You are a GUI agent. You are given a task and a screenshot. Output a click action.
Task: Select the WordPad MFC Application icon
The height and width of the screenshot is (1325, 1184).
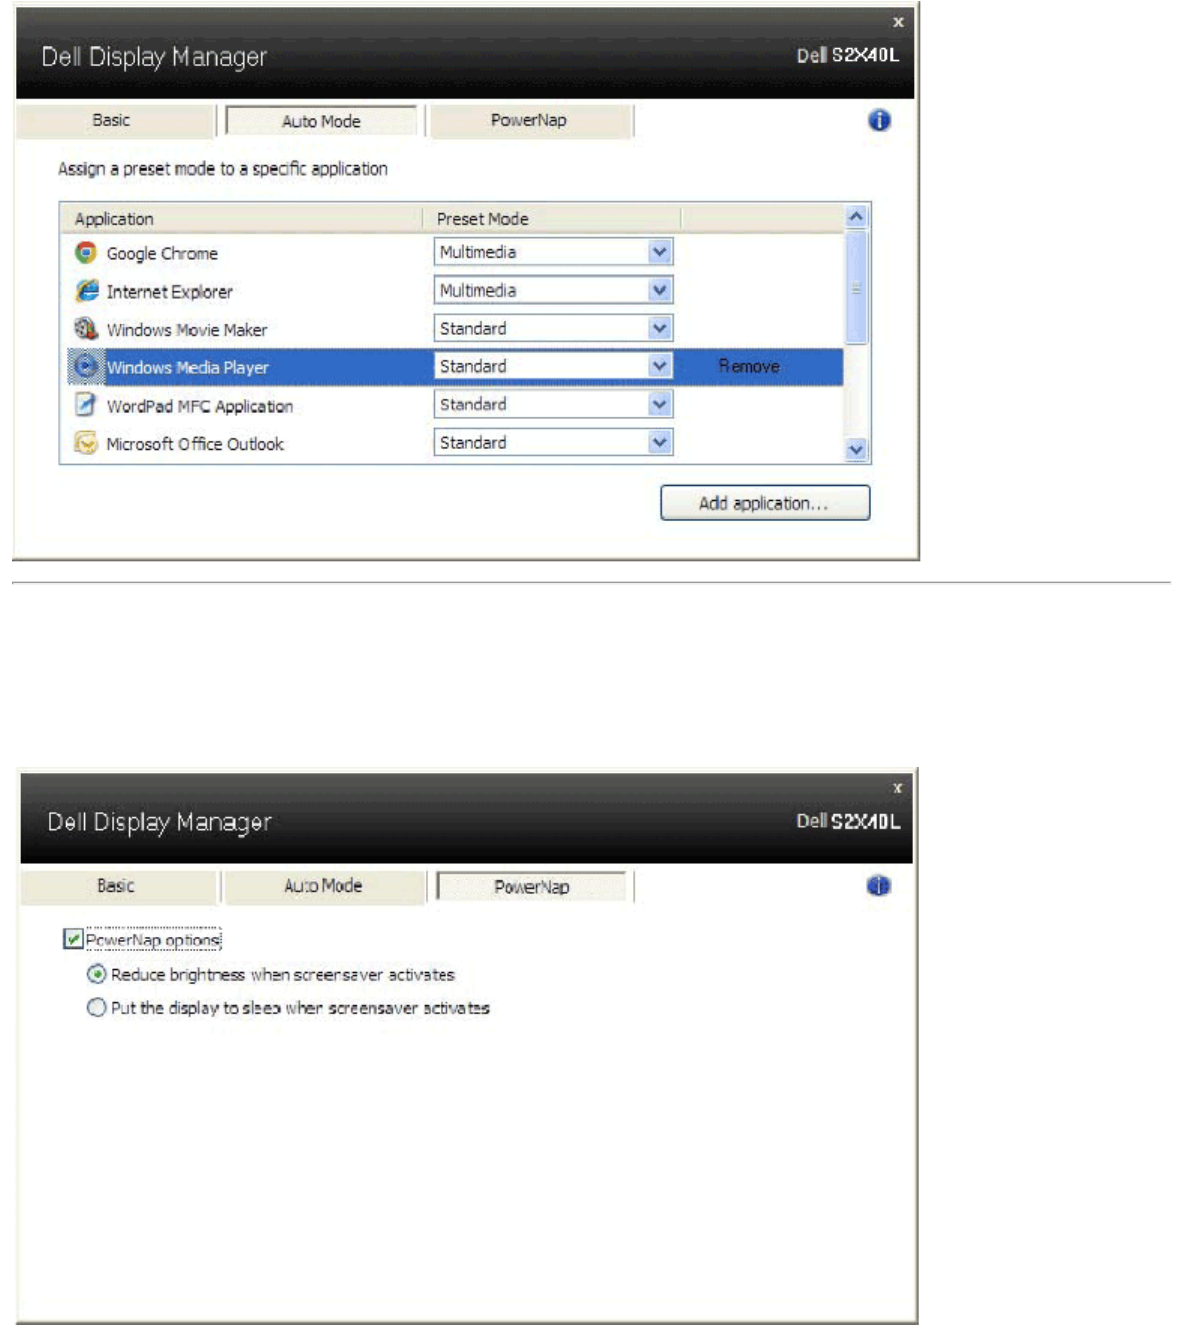86,405
